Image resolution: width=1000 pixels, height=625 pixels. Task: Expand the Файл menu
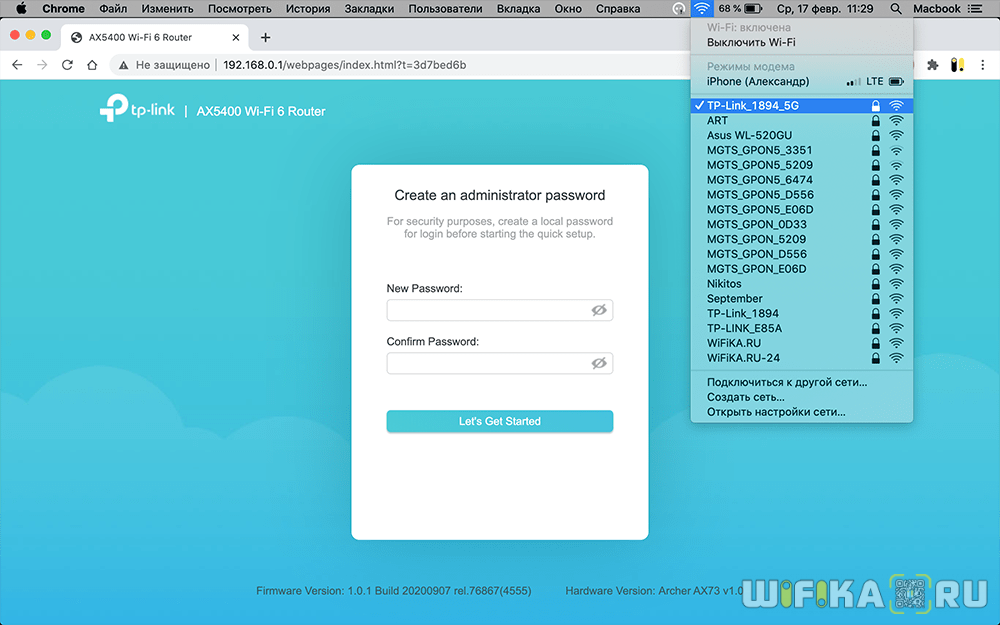click(113, 9)
